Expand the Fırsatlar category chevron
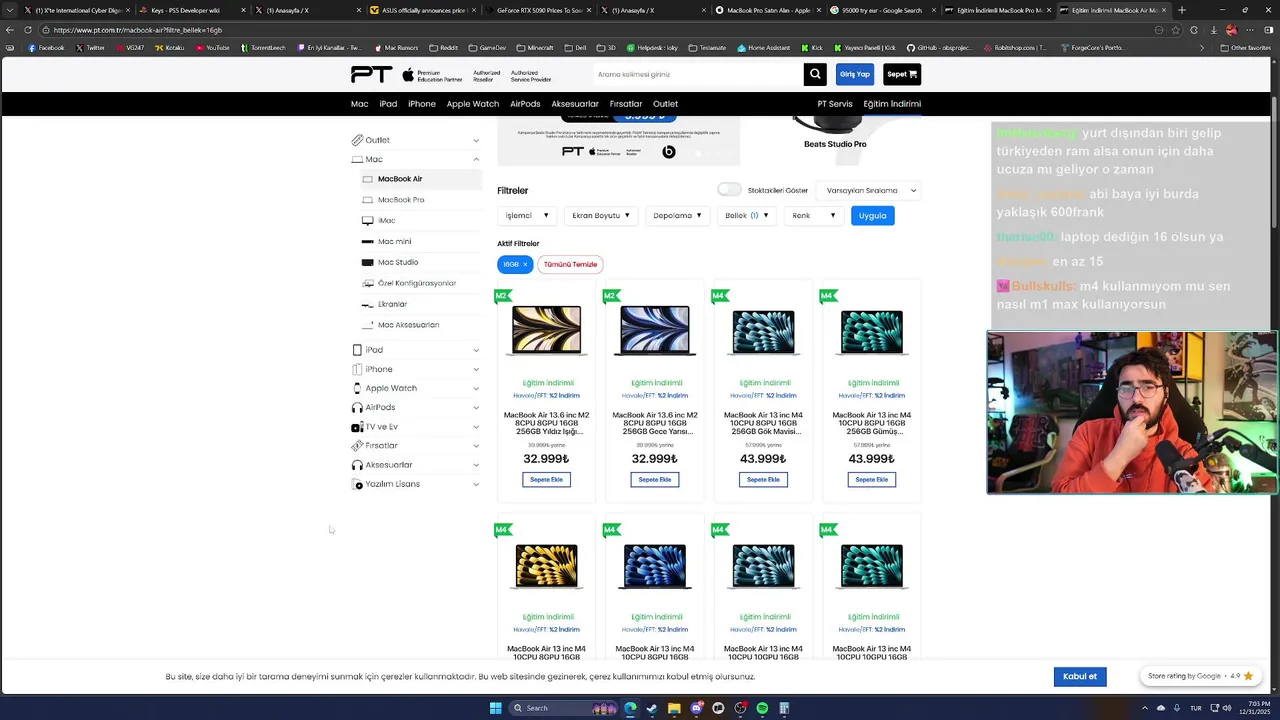The height and width of the screenshot is (720, 1280). (476, 446)
